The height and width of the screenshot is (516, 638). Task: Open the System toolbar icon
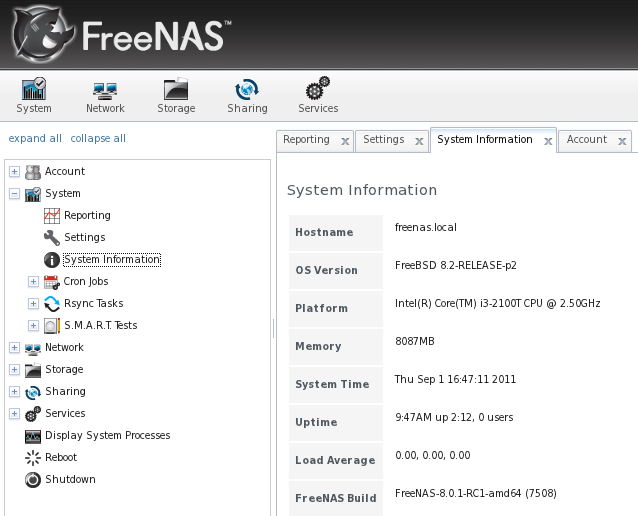(x=34, y=89)
